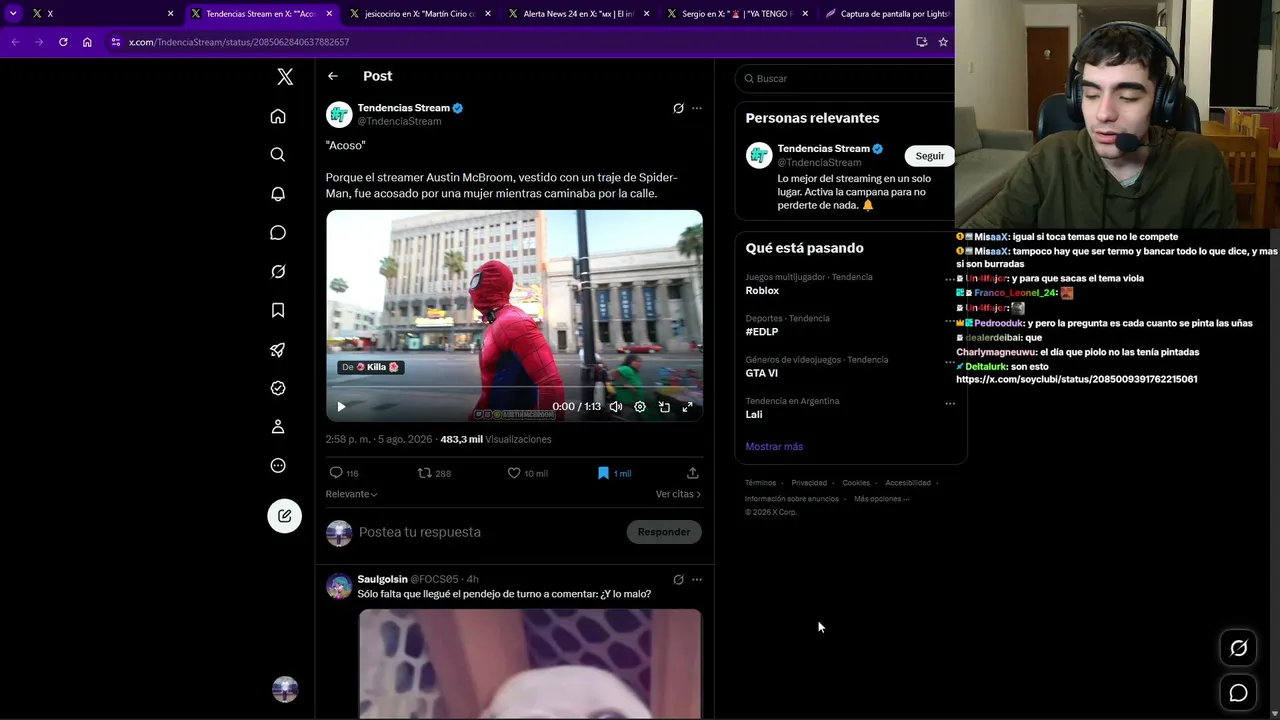Expand Más opciones in the footer
Image resolution: width=1280 pixels, height=720 pixels.
click(x=881, y=499)
